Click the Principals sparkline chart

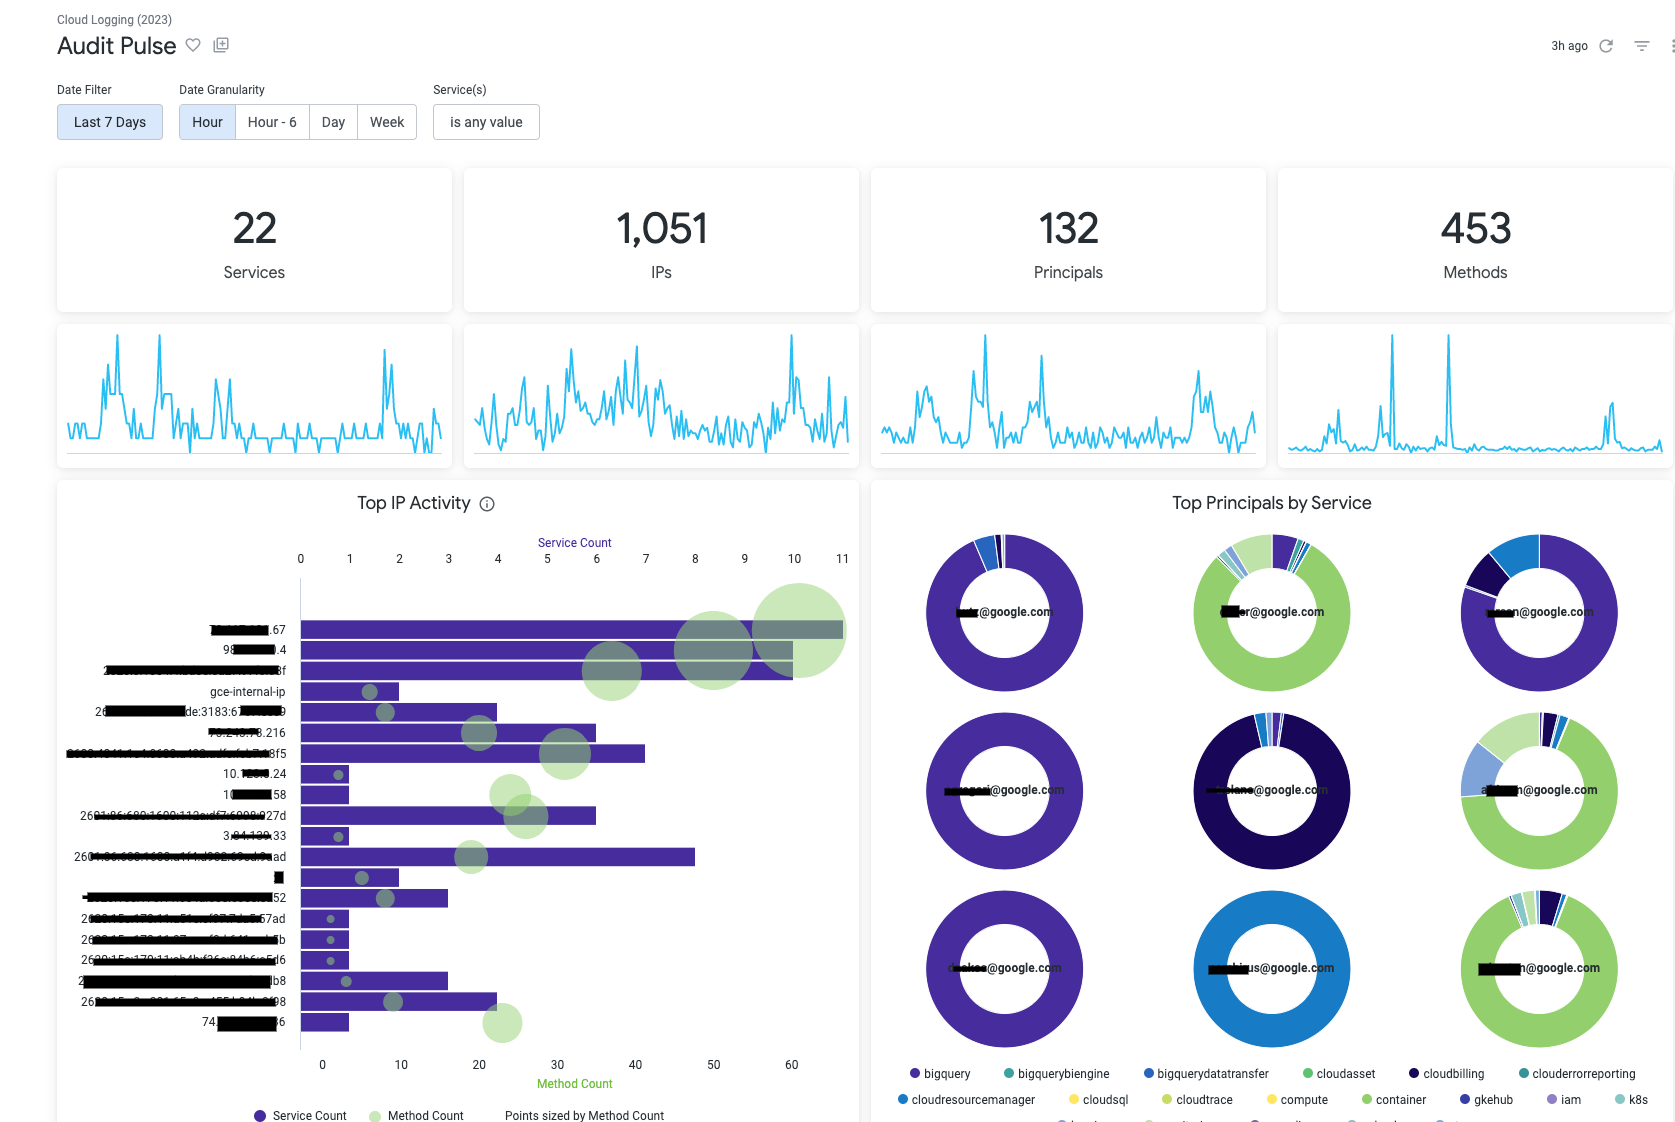(x=1068, y=396)
